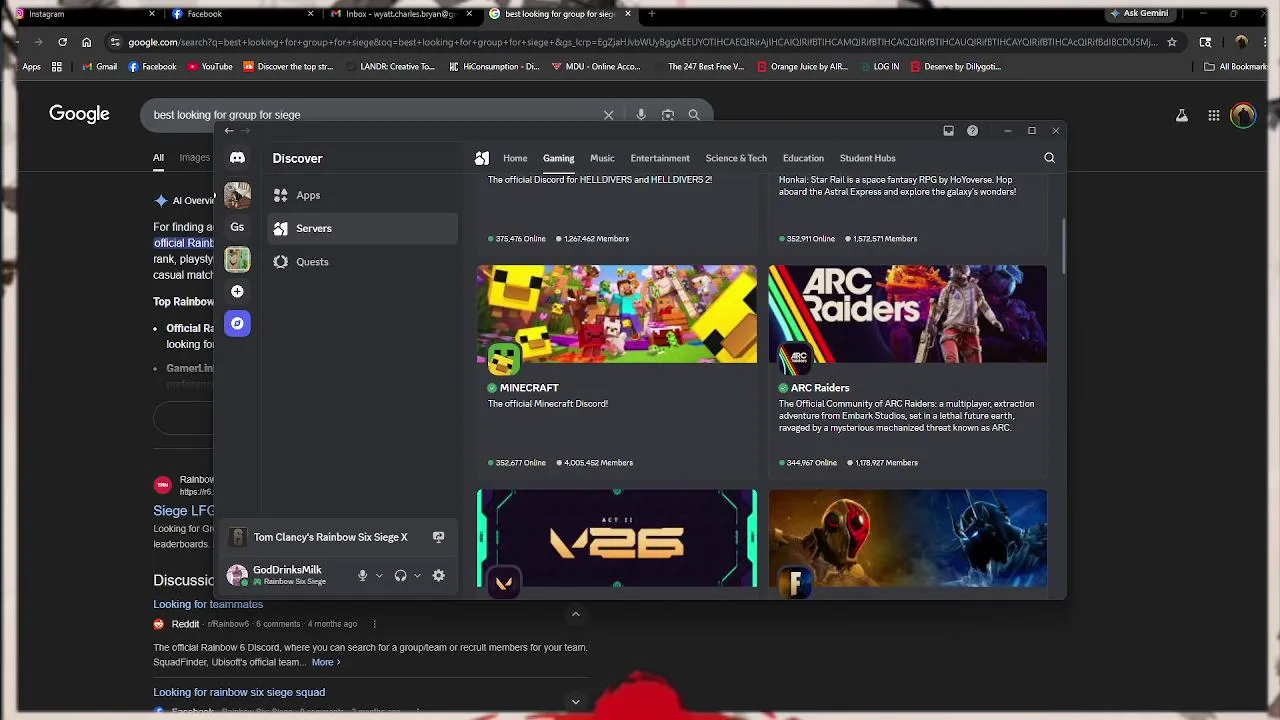The height and width of the screenshot is (720, 1280).
Task: Click the Discover category icon left of Home tab
Action: [x=482, y=158]
